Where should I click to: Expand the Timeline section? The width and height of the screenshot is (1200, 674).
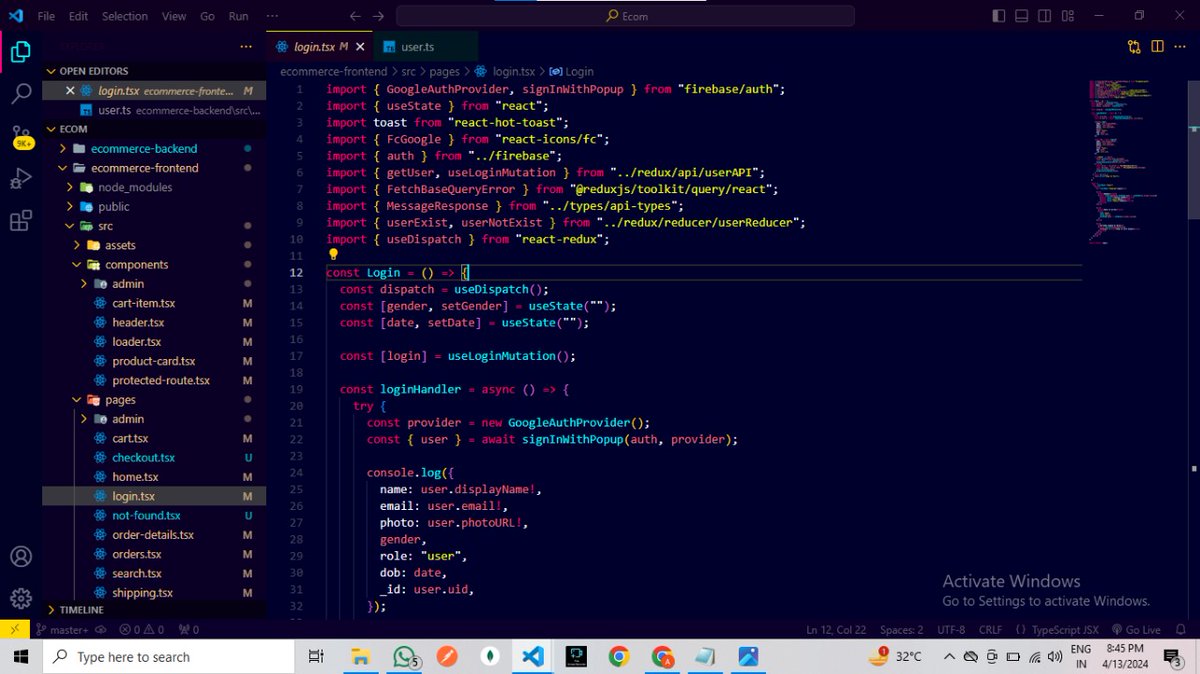pos(81,610)
